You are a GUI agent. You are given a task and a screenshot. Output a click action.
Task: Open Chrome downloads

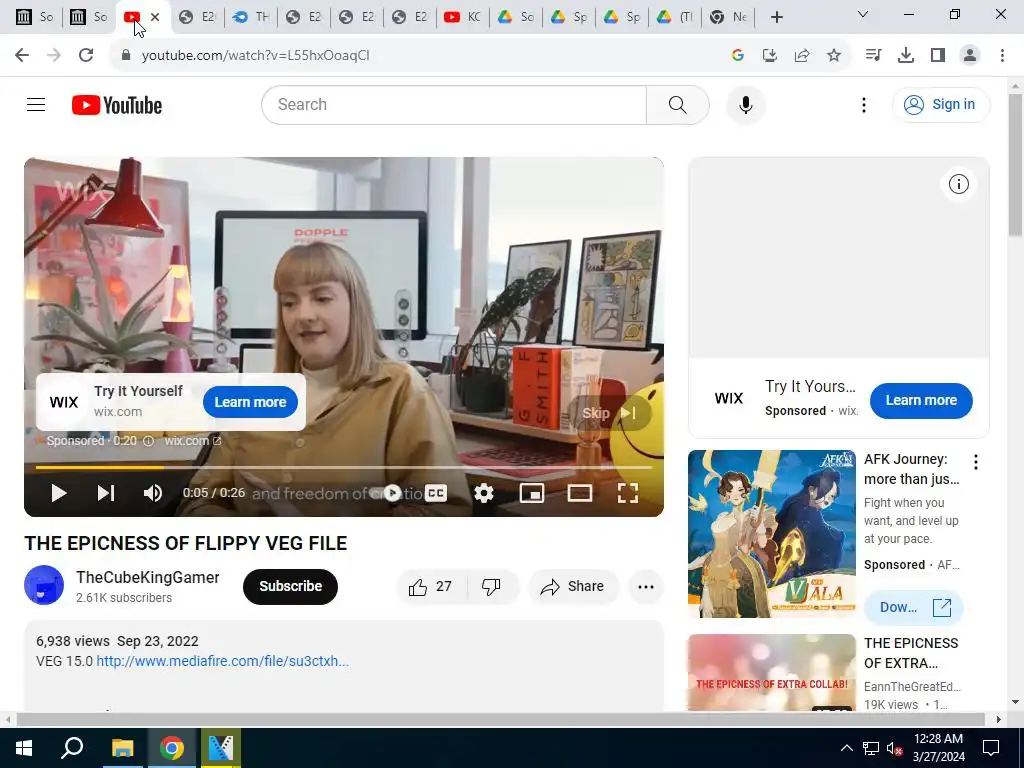coord(905,56)
